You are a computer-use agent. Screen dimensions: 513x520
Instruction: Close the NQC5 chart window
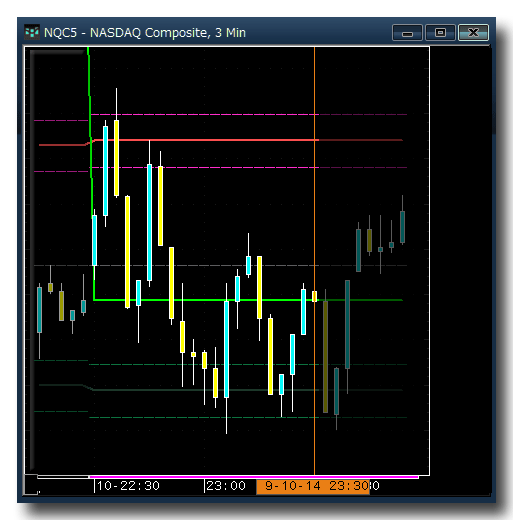[x=473, y=33]
